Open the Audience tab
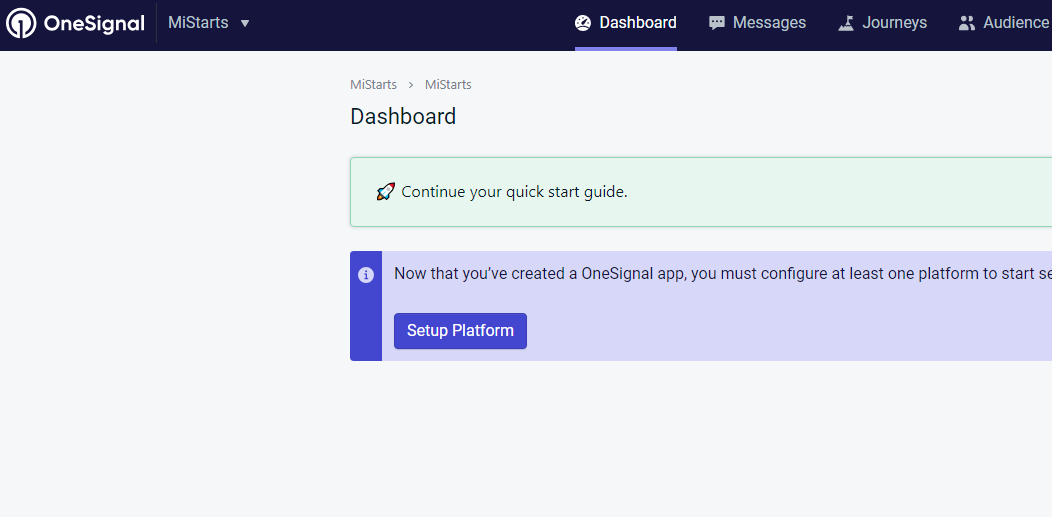This screenshot has height=517, width=1052. click(1005, 23)
